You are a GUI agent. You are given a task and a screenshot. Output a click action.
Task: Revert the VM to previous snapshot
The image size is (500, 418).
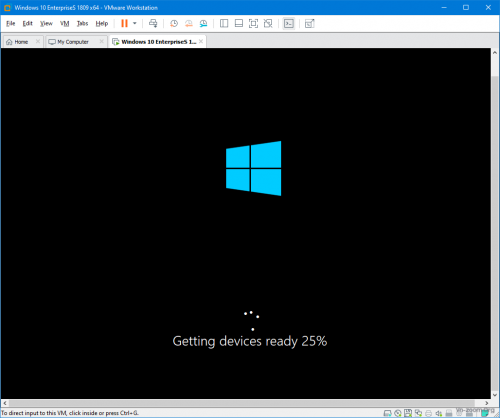(x=189, y=23)
